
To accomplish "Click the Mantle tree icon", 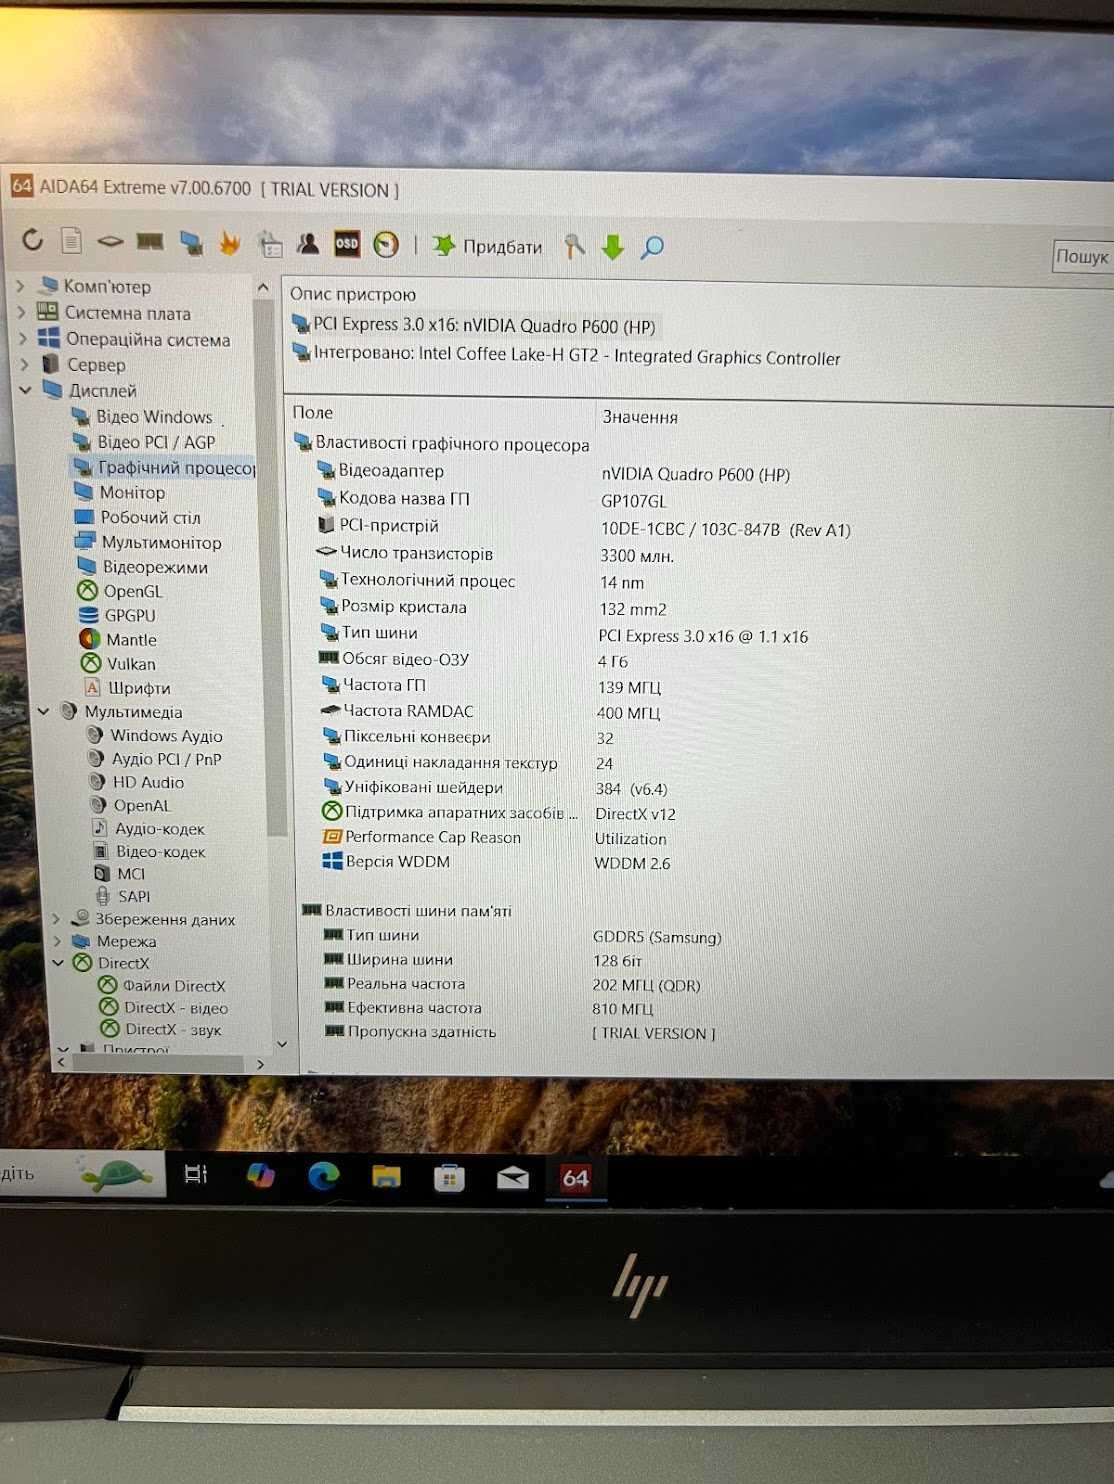I will [90, 639].
